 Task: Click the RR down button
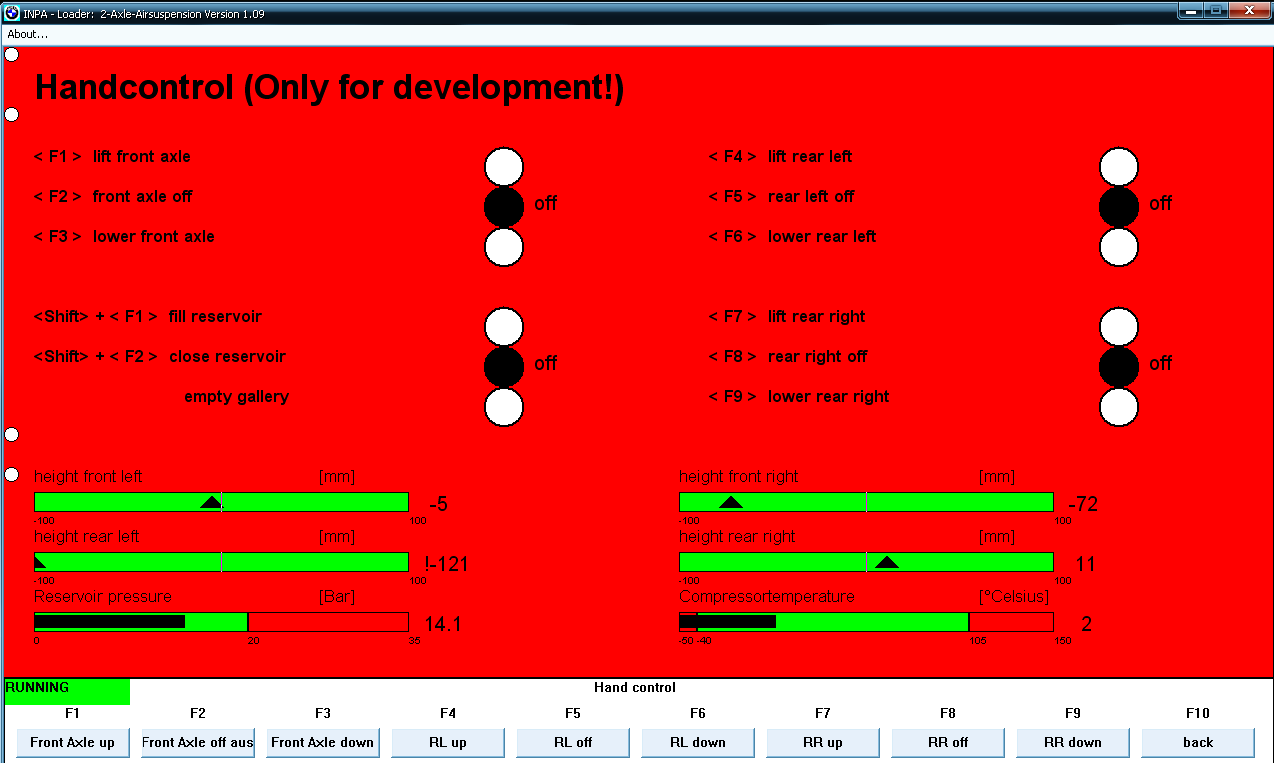tap(1073, 742)
